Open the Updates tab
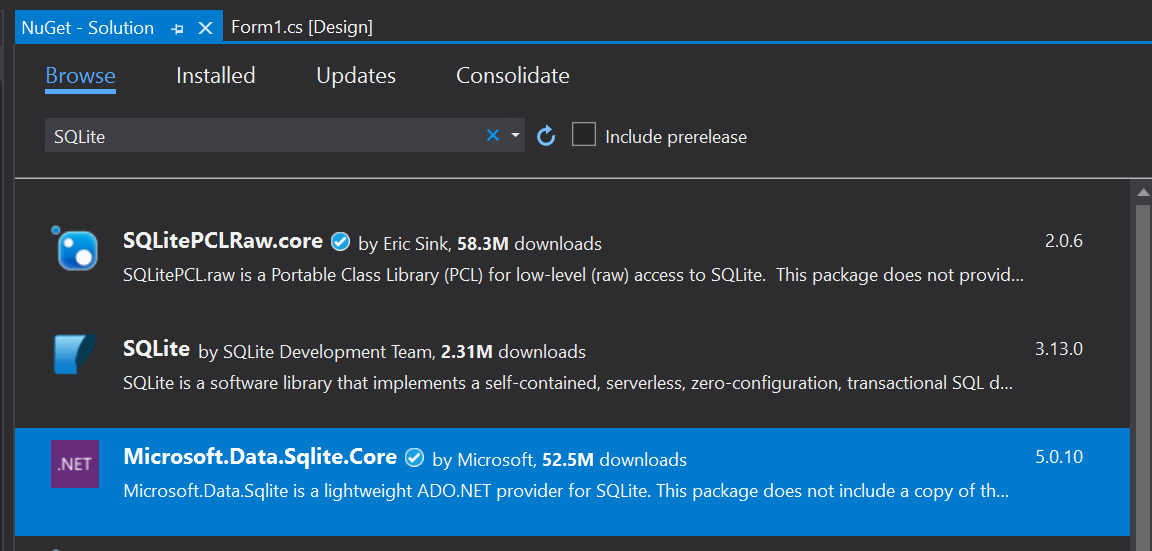The width and height of the screenshot is (1152, 551). [356, 76]
